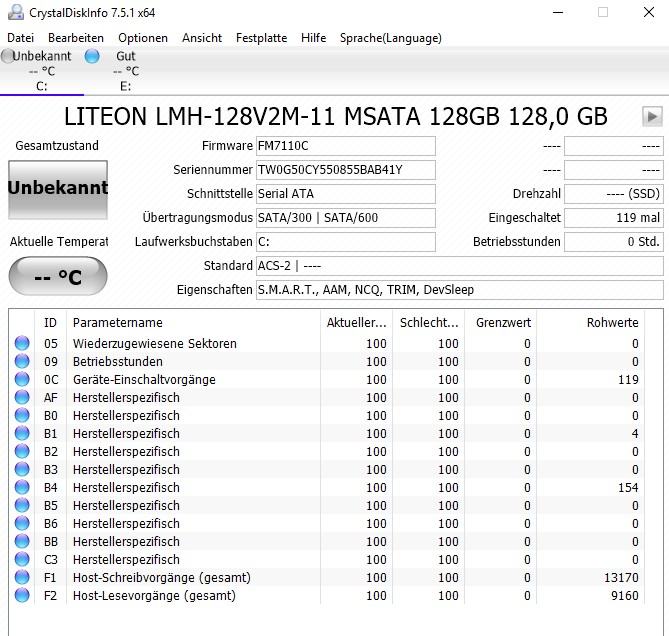Click status icon of row 0C Geräte-Einschaltvorgänge
This screenshot has width=669, height=636.
[x=22, y=379]
